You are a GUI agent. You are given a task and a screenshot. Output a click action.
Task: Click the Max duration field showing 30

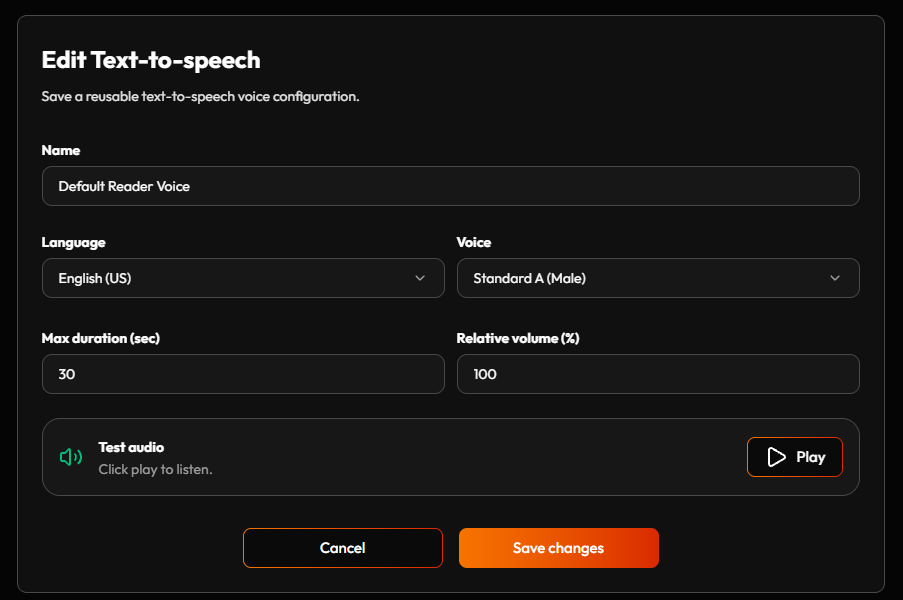243,374
